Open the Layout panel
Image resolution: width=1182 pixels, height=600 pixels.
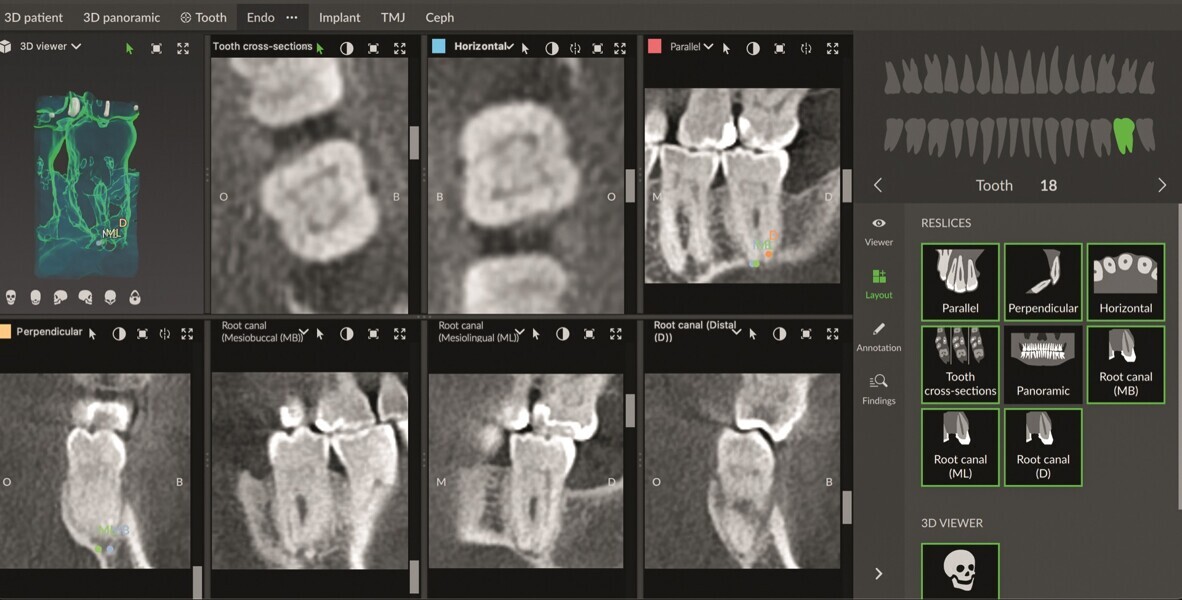click(x=878, y=280)
